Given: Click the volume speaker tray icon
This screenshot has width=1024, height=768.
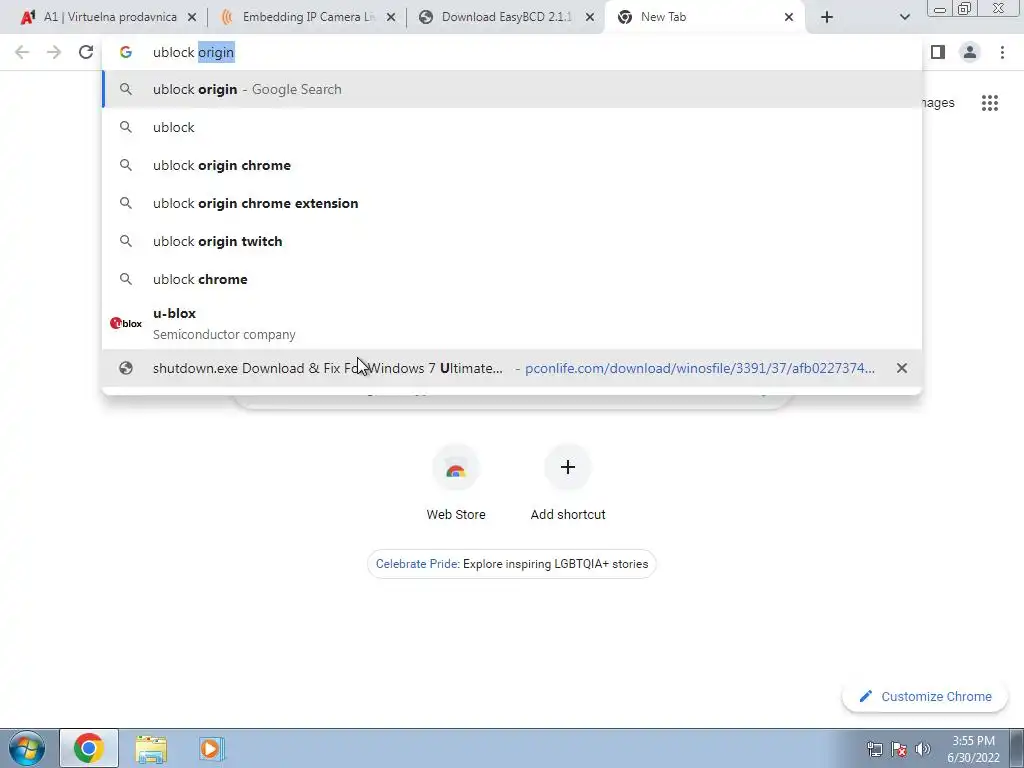Looking at the screenshot, I should (x=923, y=749).
